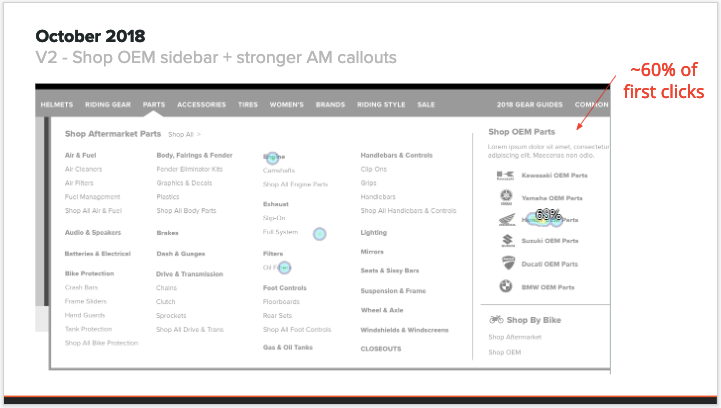Select Riding Gear in the top navigation

tap(108, 104)
